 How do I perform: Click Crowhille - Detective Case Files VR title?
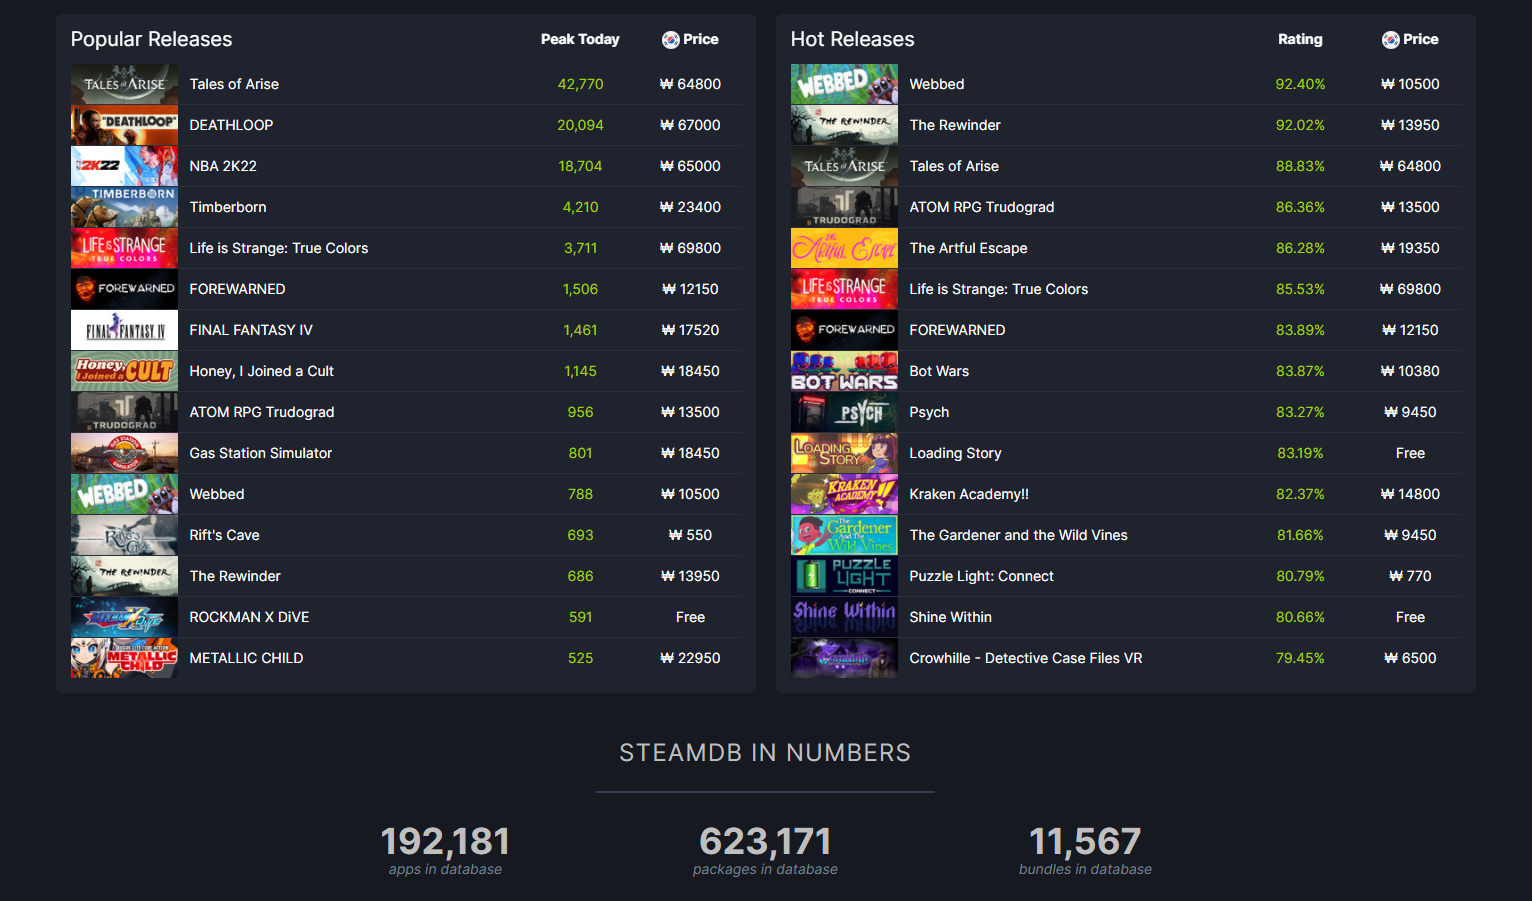1026,658
